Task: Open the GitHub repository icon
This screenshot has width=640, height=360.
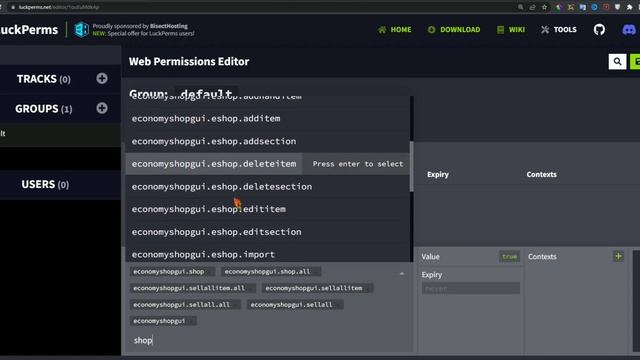Action: tap(599, 29)
